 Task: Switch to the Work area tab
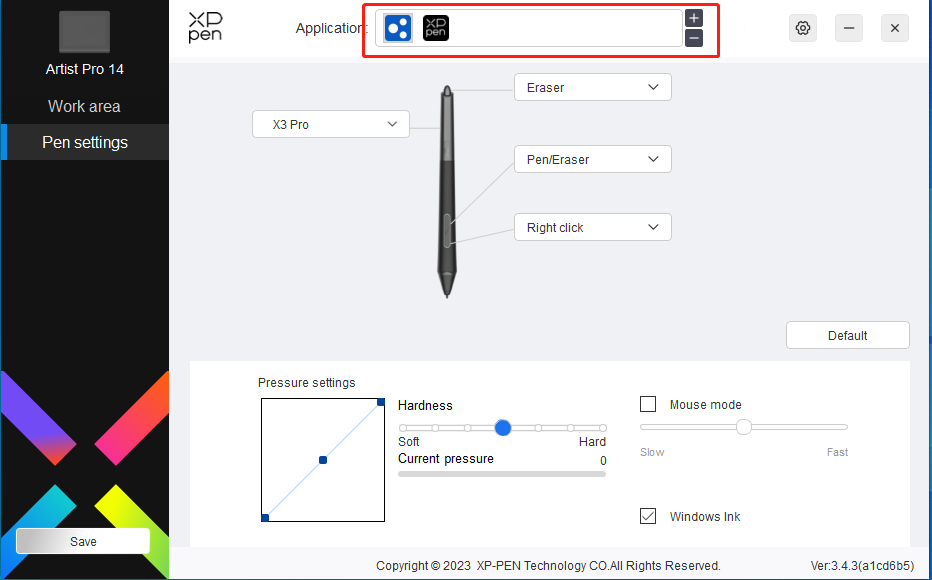click(84, 106)
